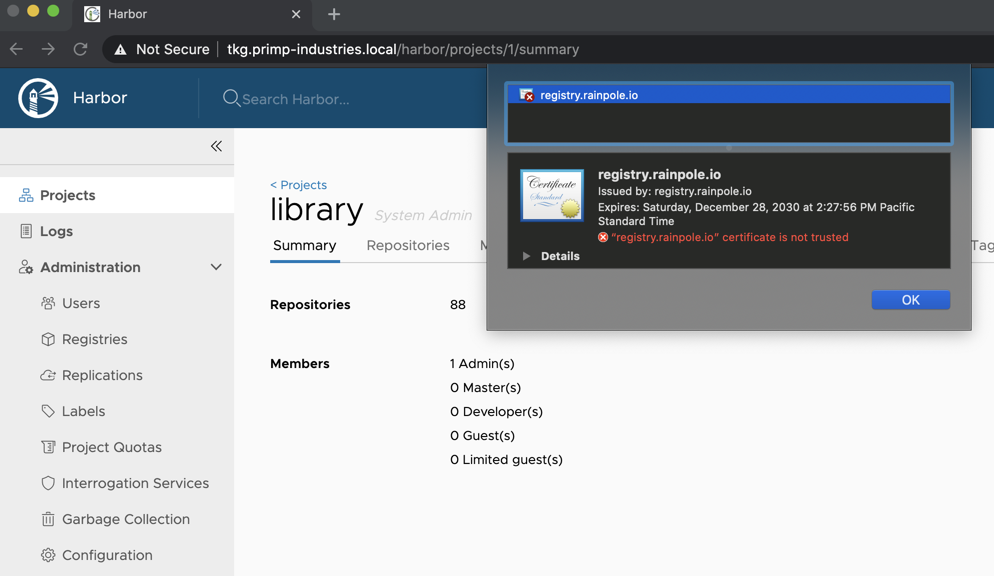Viewport: 994px width, 576px height.
Task: Click the Labels tag icon
Action: [48, 411]
